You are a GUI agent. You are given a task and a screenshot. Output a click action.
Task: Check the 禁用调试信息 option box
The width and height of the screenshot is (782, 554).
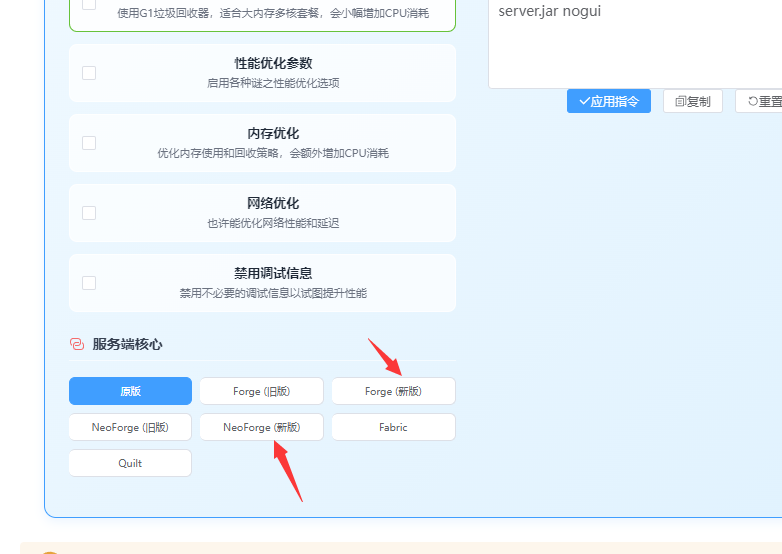pyautogui.click(x=89, y=283)
